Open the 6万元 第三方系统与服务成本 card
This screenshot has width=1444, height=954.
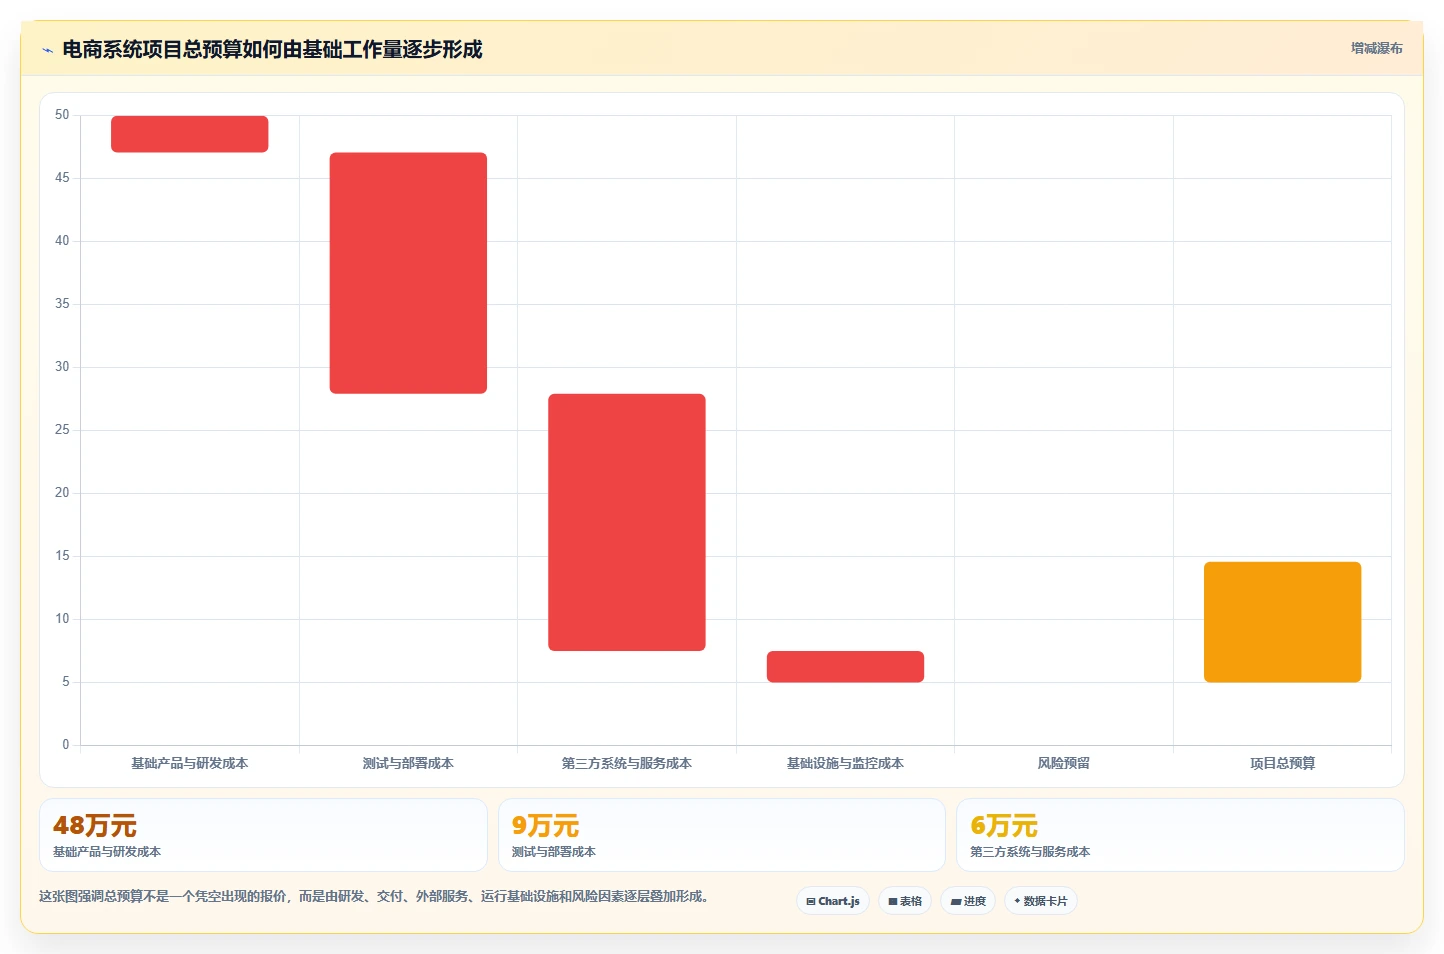pyautogui.click(x=1180, y=835)
